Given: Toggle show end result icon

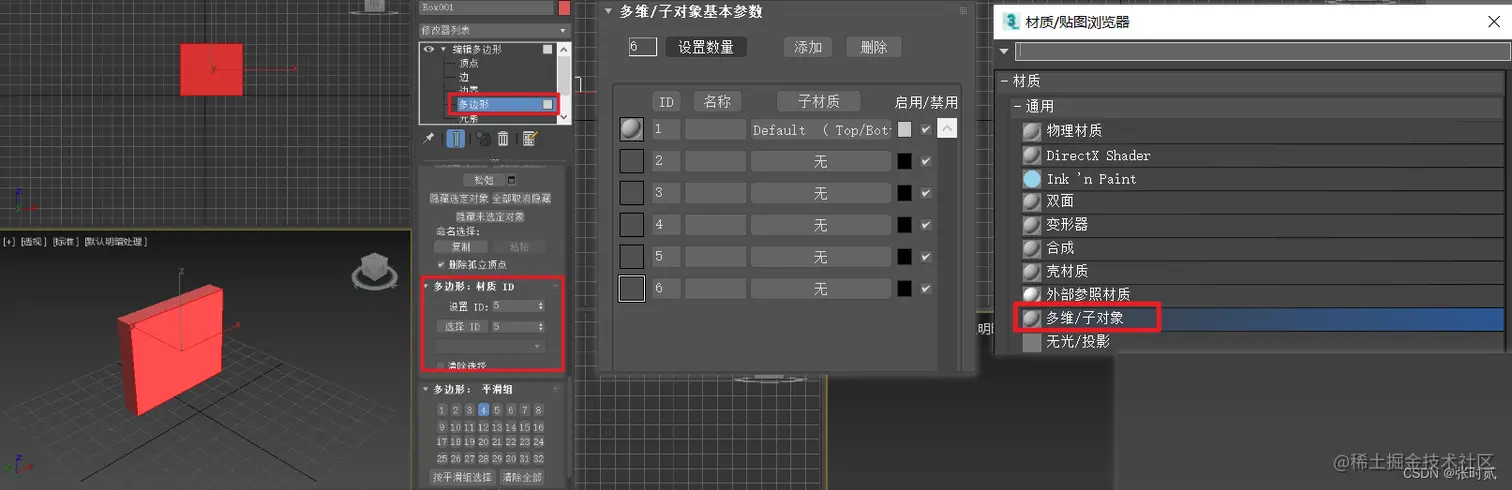Looking at the screenshot, I should 454,139.
